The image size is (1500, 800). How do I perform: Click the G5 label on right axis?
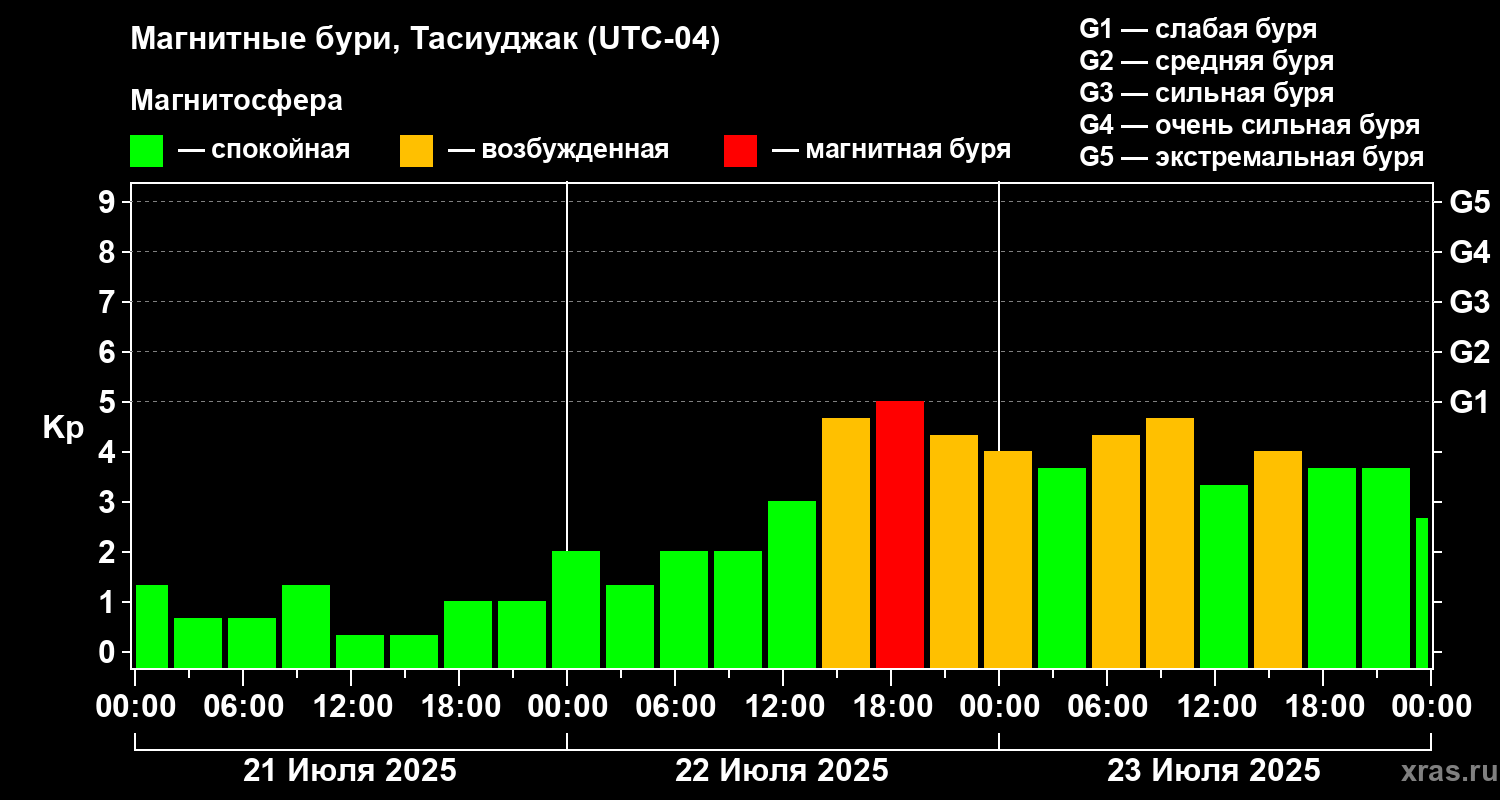[1469, 202]
